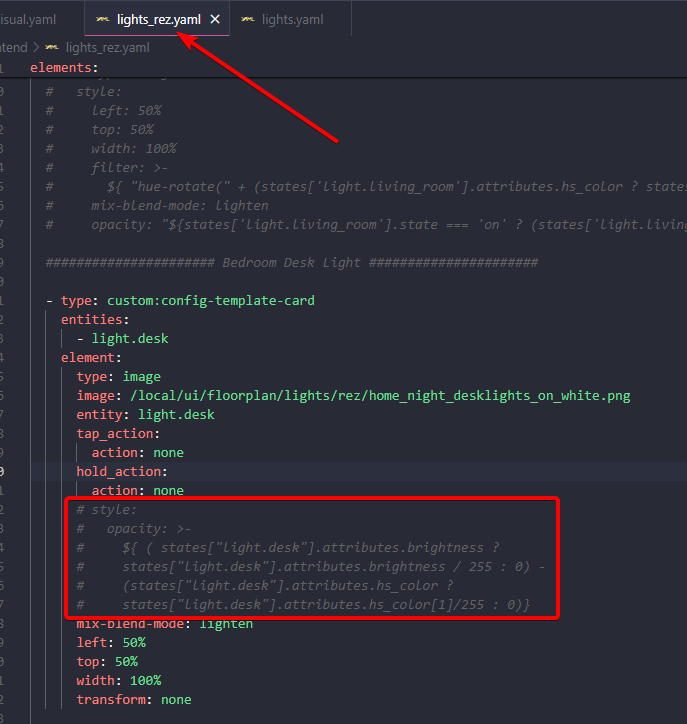The height and width of the screenshot is (724, 687).
Task: Click the YAML icon on lights_rez.yaml tab
Action: [102, 19]
